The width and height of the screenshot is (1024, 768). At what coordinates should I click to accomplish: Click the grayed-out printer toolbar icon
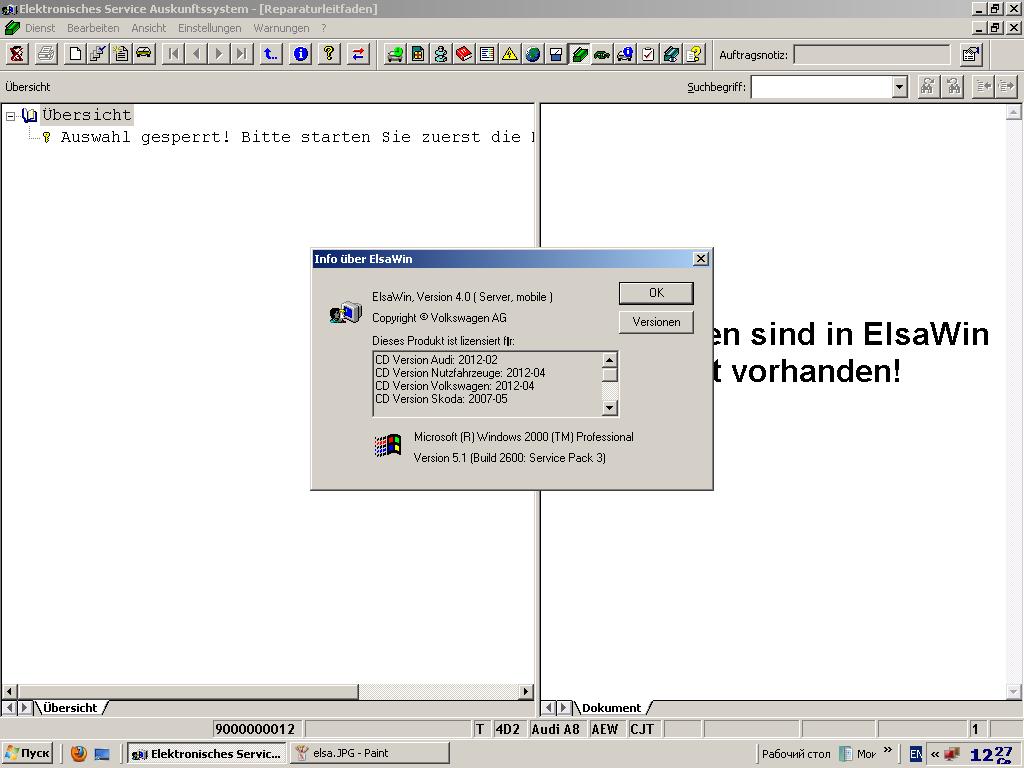click(46, 54)
